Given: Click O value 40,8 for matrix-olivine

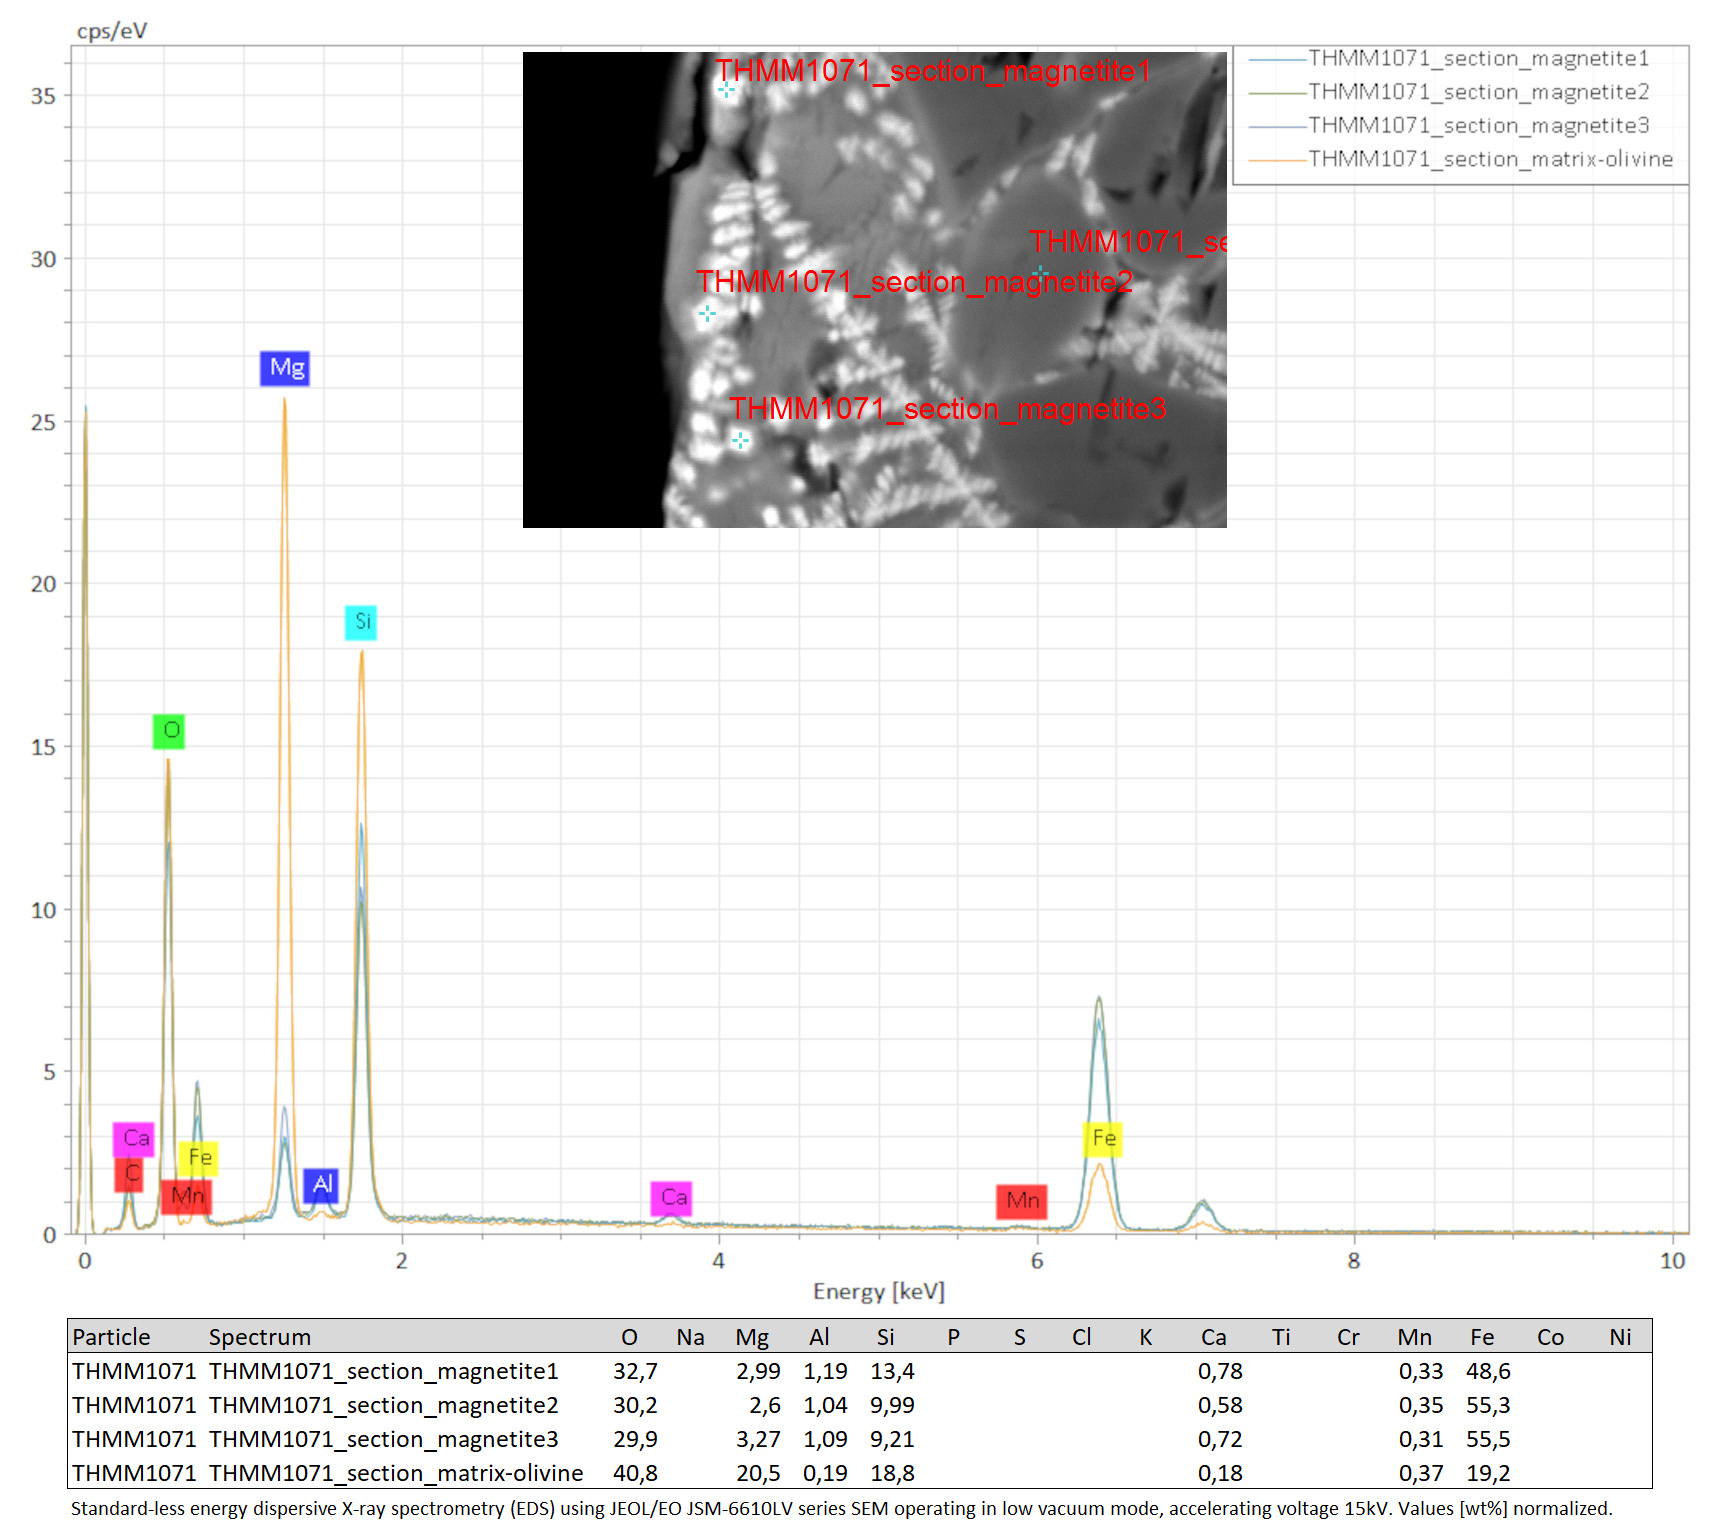Looking at the screenshot, I should tap(635, 1473).
